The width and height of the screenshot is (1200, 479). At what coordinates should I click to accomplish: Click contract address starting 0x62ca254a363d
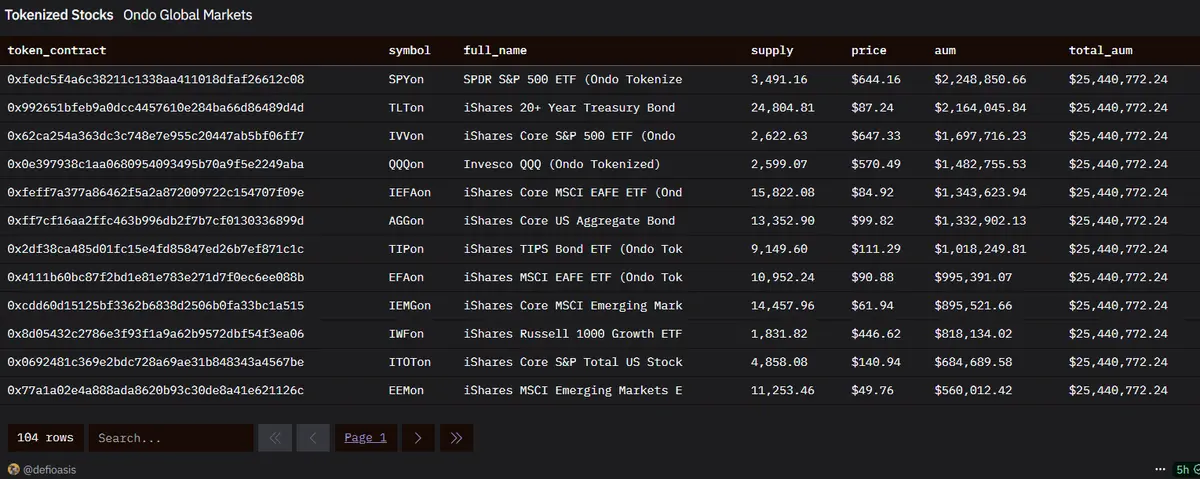156,136
